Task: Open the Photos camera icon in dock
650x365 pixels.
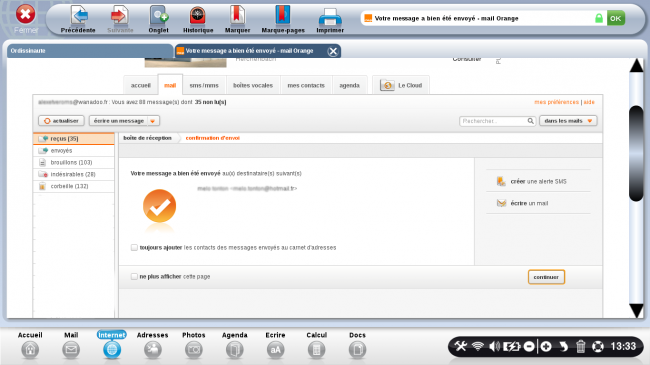Action: tap(194, 350)
